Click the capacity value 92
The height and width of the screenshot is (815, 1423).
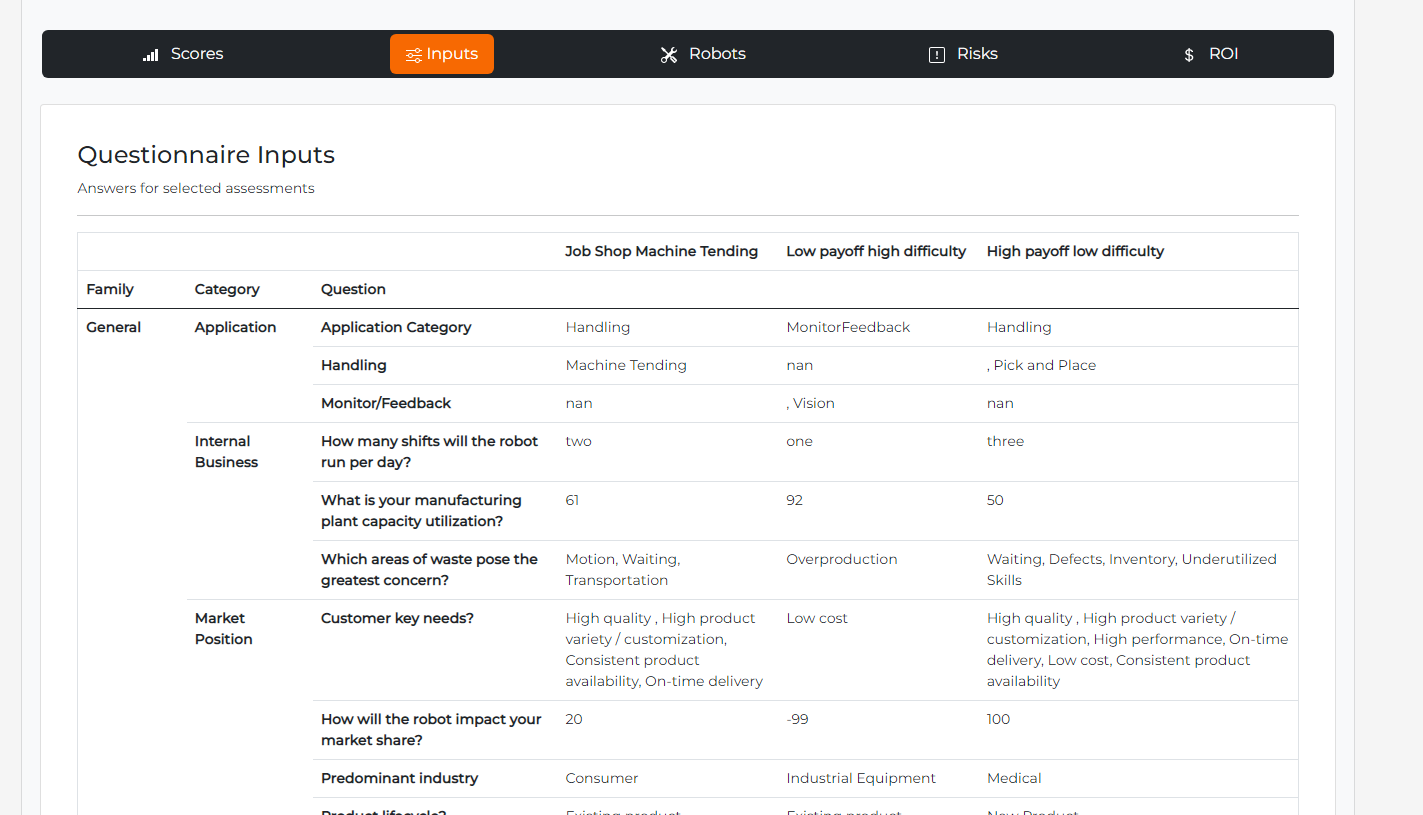[x=794, y=500]
